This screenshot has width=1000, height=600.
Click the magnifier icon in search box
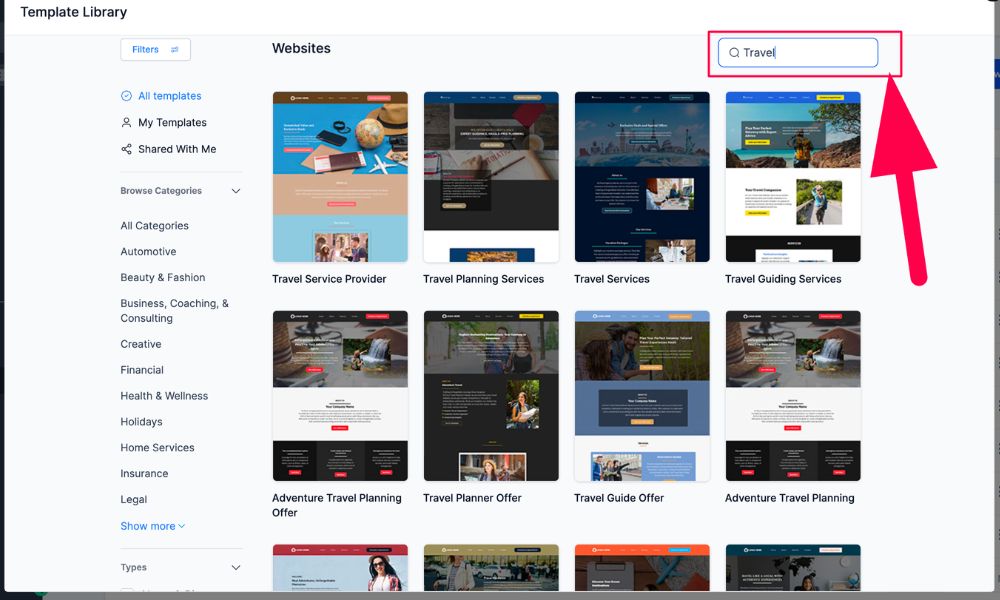pyautogui.click(x=734, y=53)
